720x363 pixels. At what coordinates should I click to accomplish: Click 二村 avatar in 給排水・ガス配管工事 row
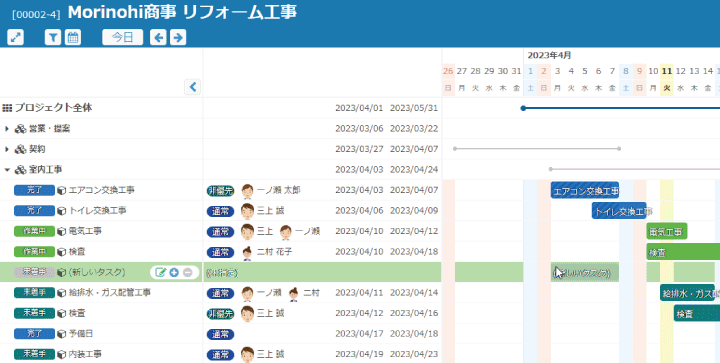pyautogui.click(x=293, y=293)
